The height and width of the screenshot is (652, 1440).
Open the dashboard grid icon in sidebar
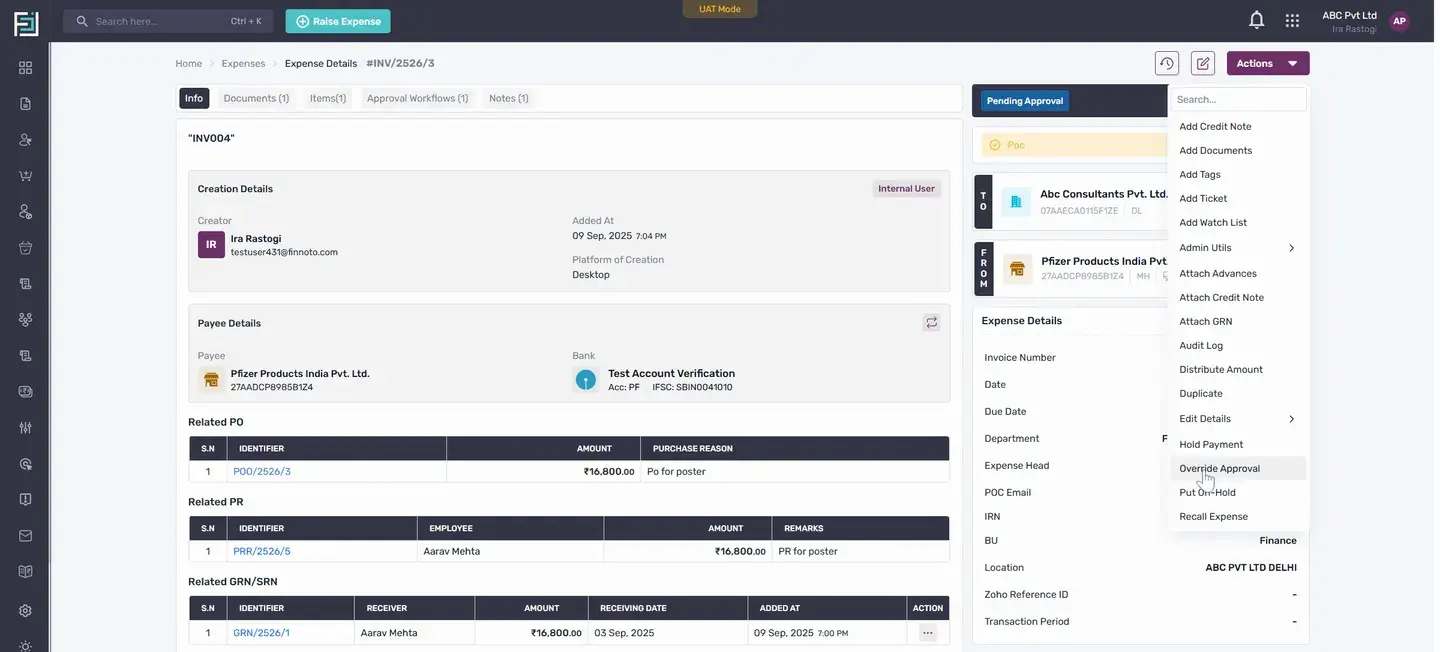tap(25, 68)
